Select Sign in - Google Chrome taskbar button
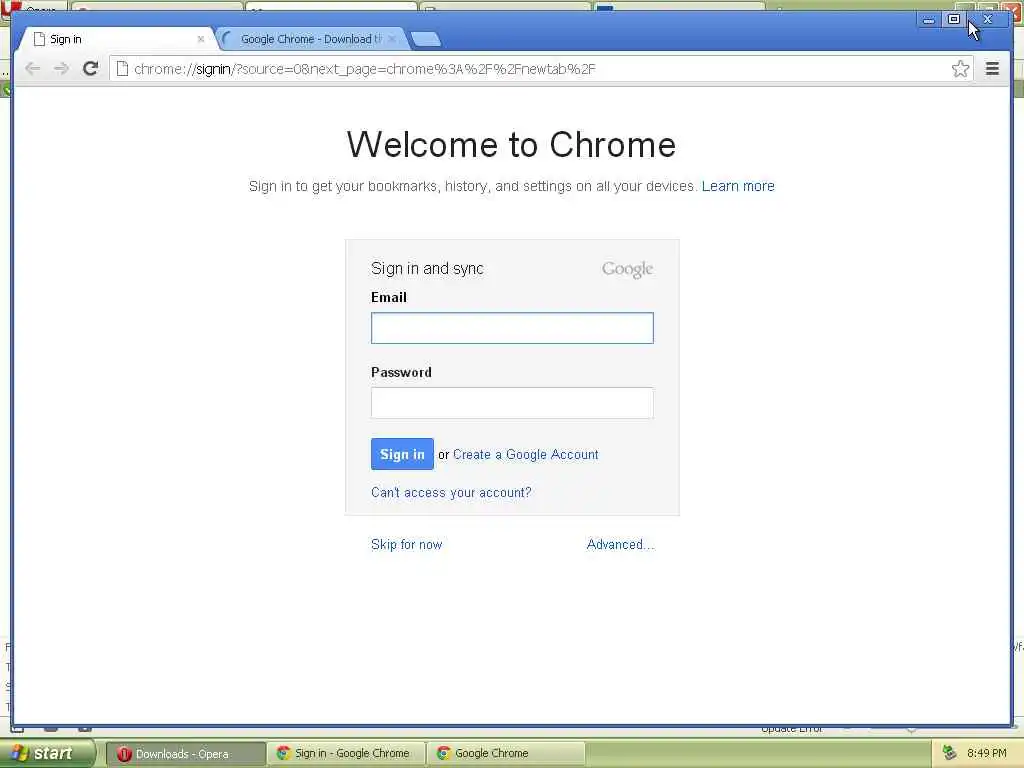This screenshot has width=1024, height=768. pos(346,754)
